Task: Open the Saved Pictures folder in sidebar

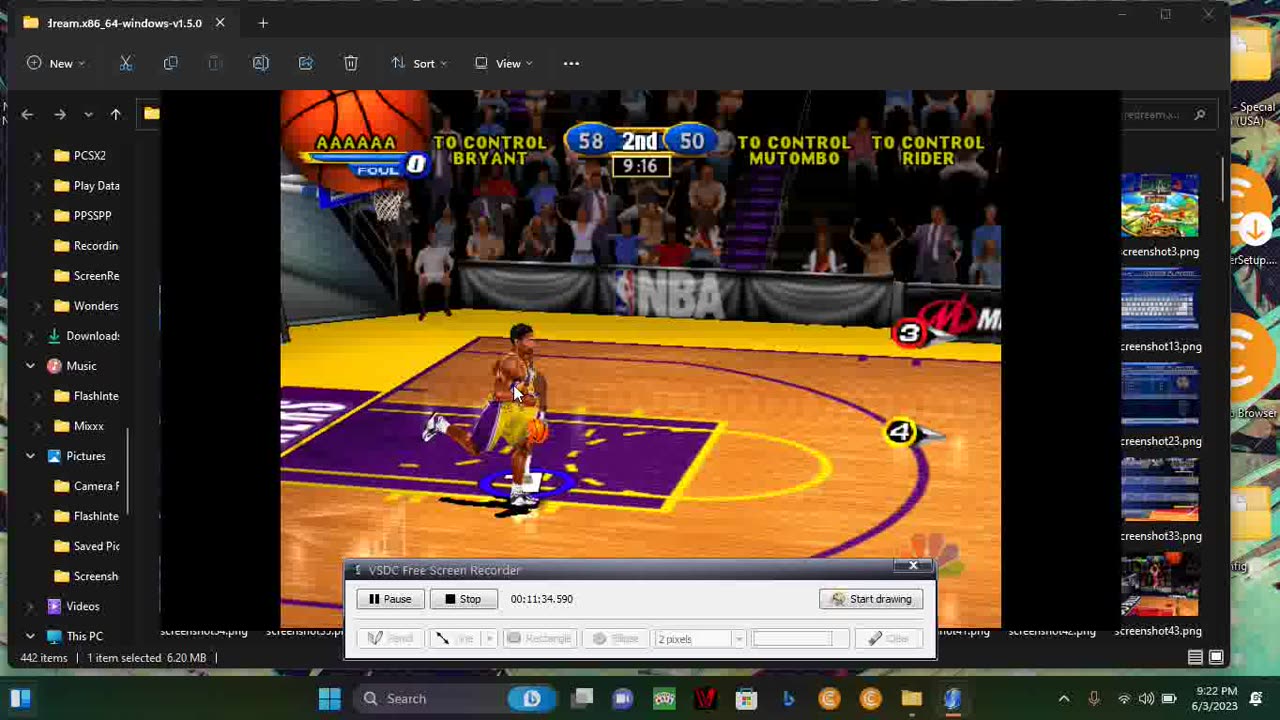Action: [x=86, y=546]
